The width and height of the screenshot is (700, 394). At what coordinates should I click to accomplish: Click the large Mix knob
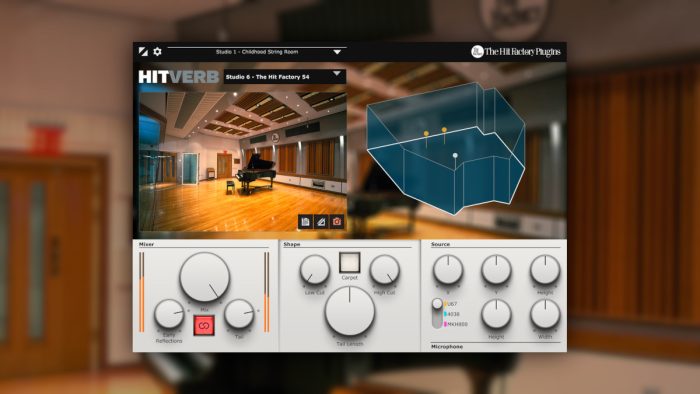204,277
